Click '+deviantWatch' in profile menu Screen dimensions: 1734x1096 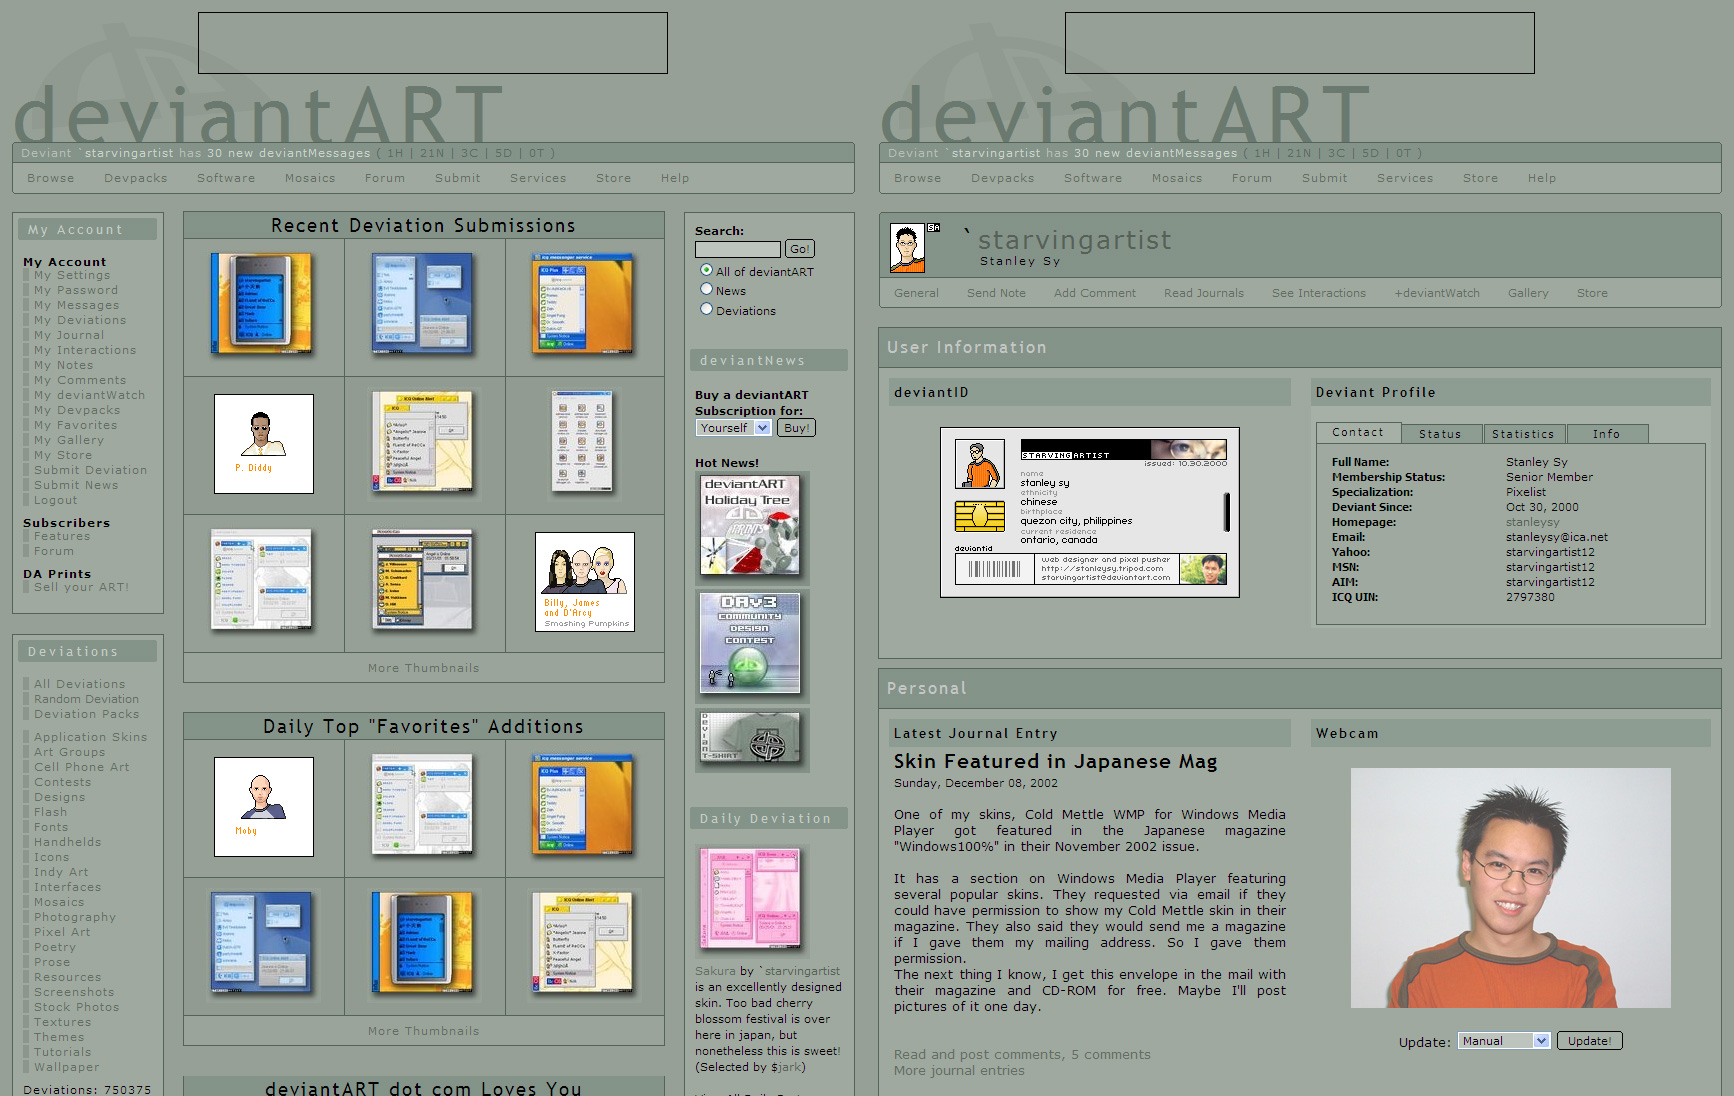click(x=1437, y=293)
